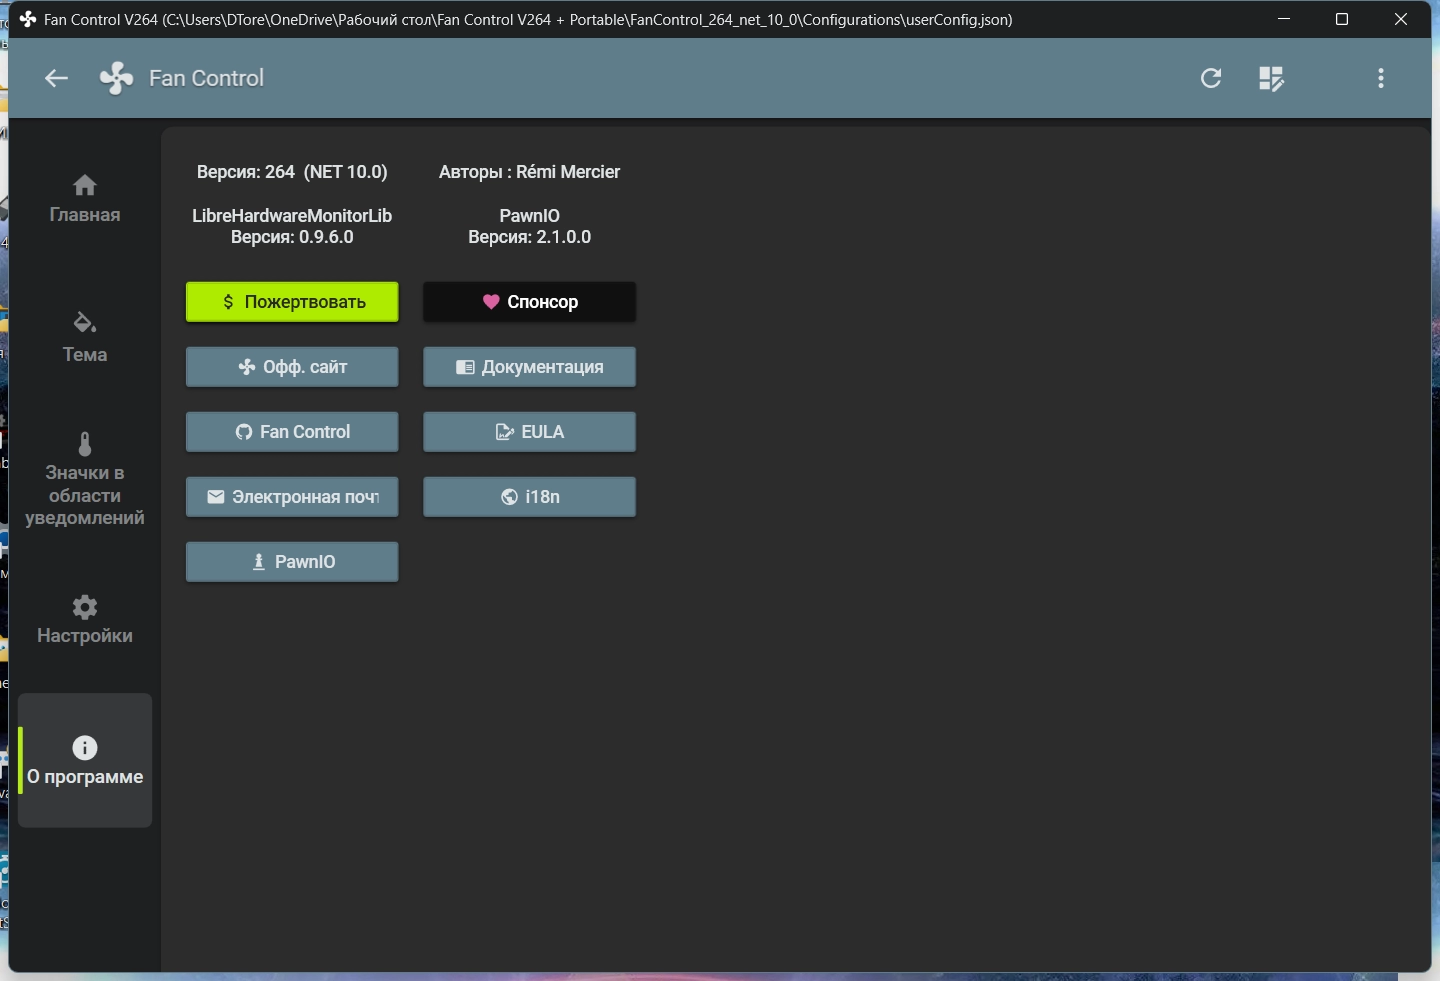Click the Fan Control fan logo
The width and height of the screenshot is (1440, 981).
117,78
